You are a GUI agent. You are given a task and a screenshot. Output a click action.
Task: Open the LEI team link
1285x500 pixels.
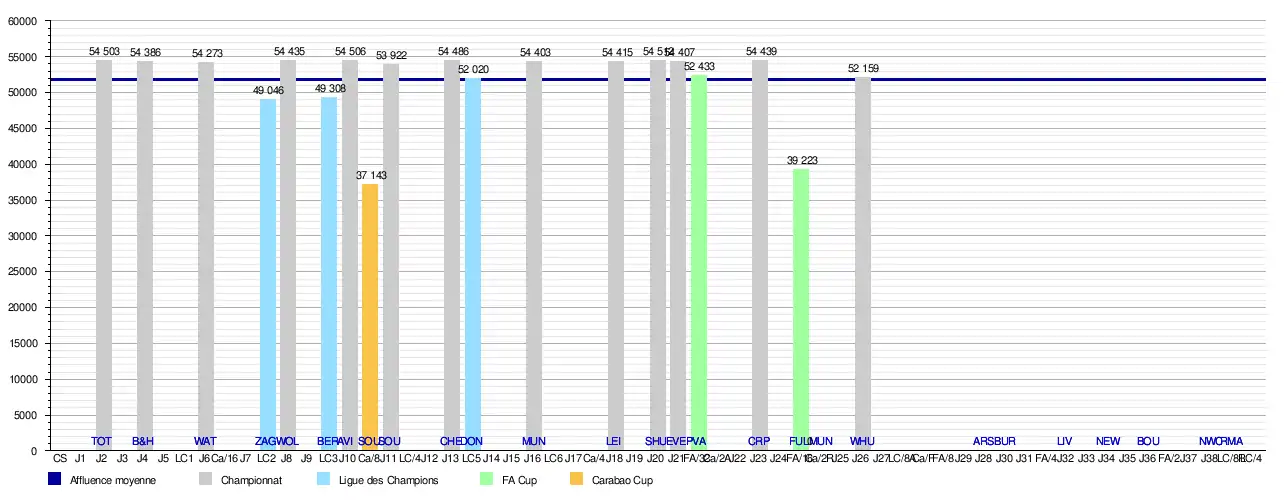point(614,441)
